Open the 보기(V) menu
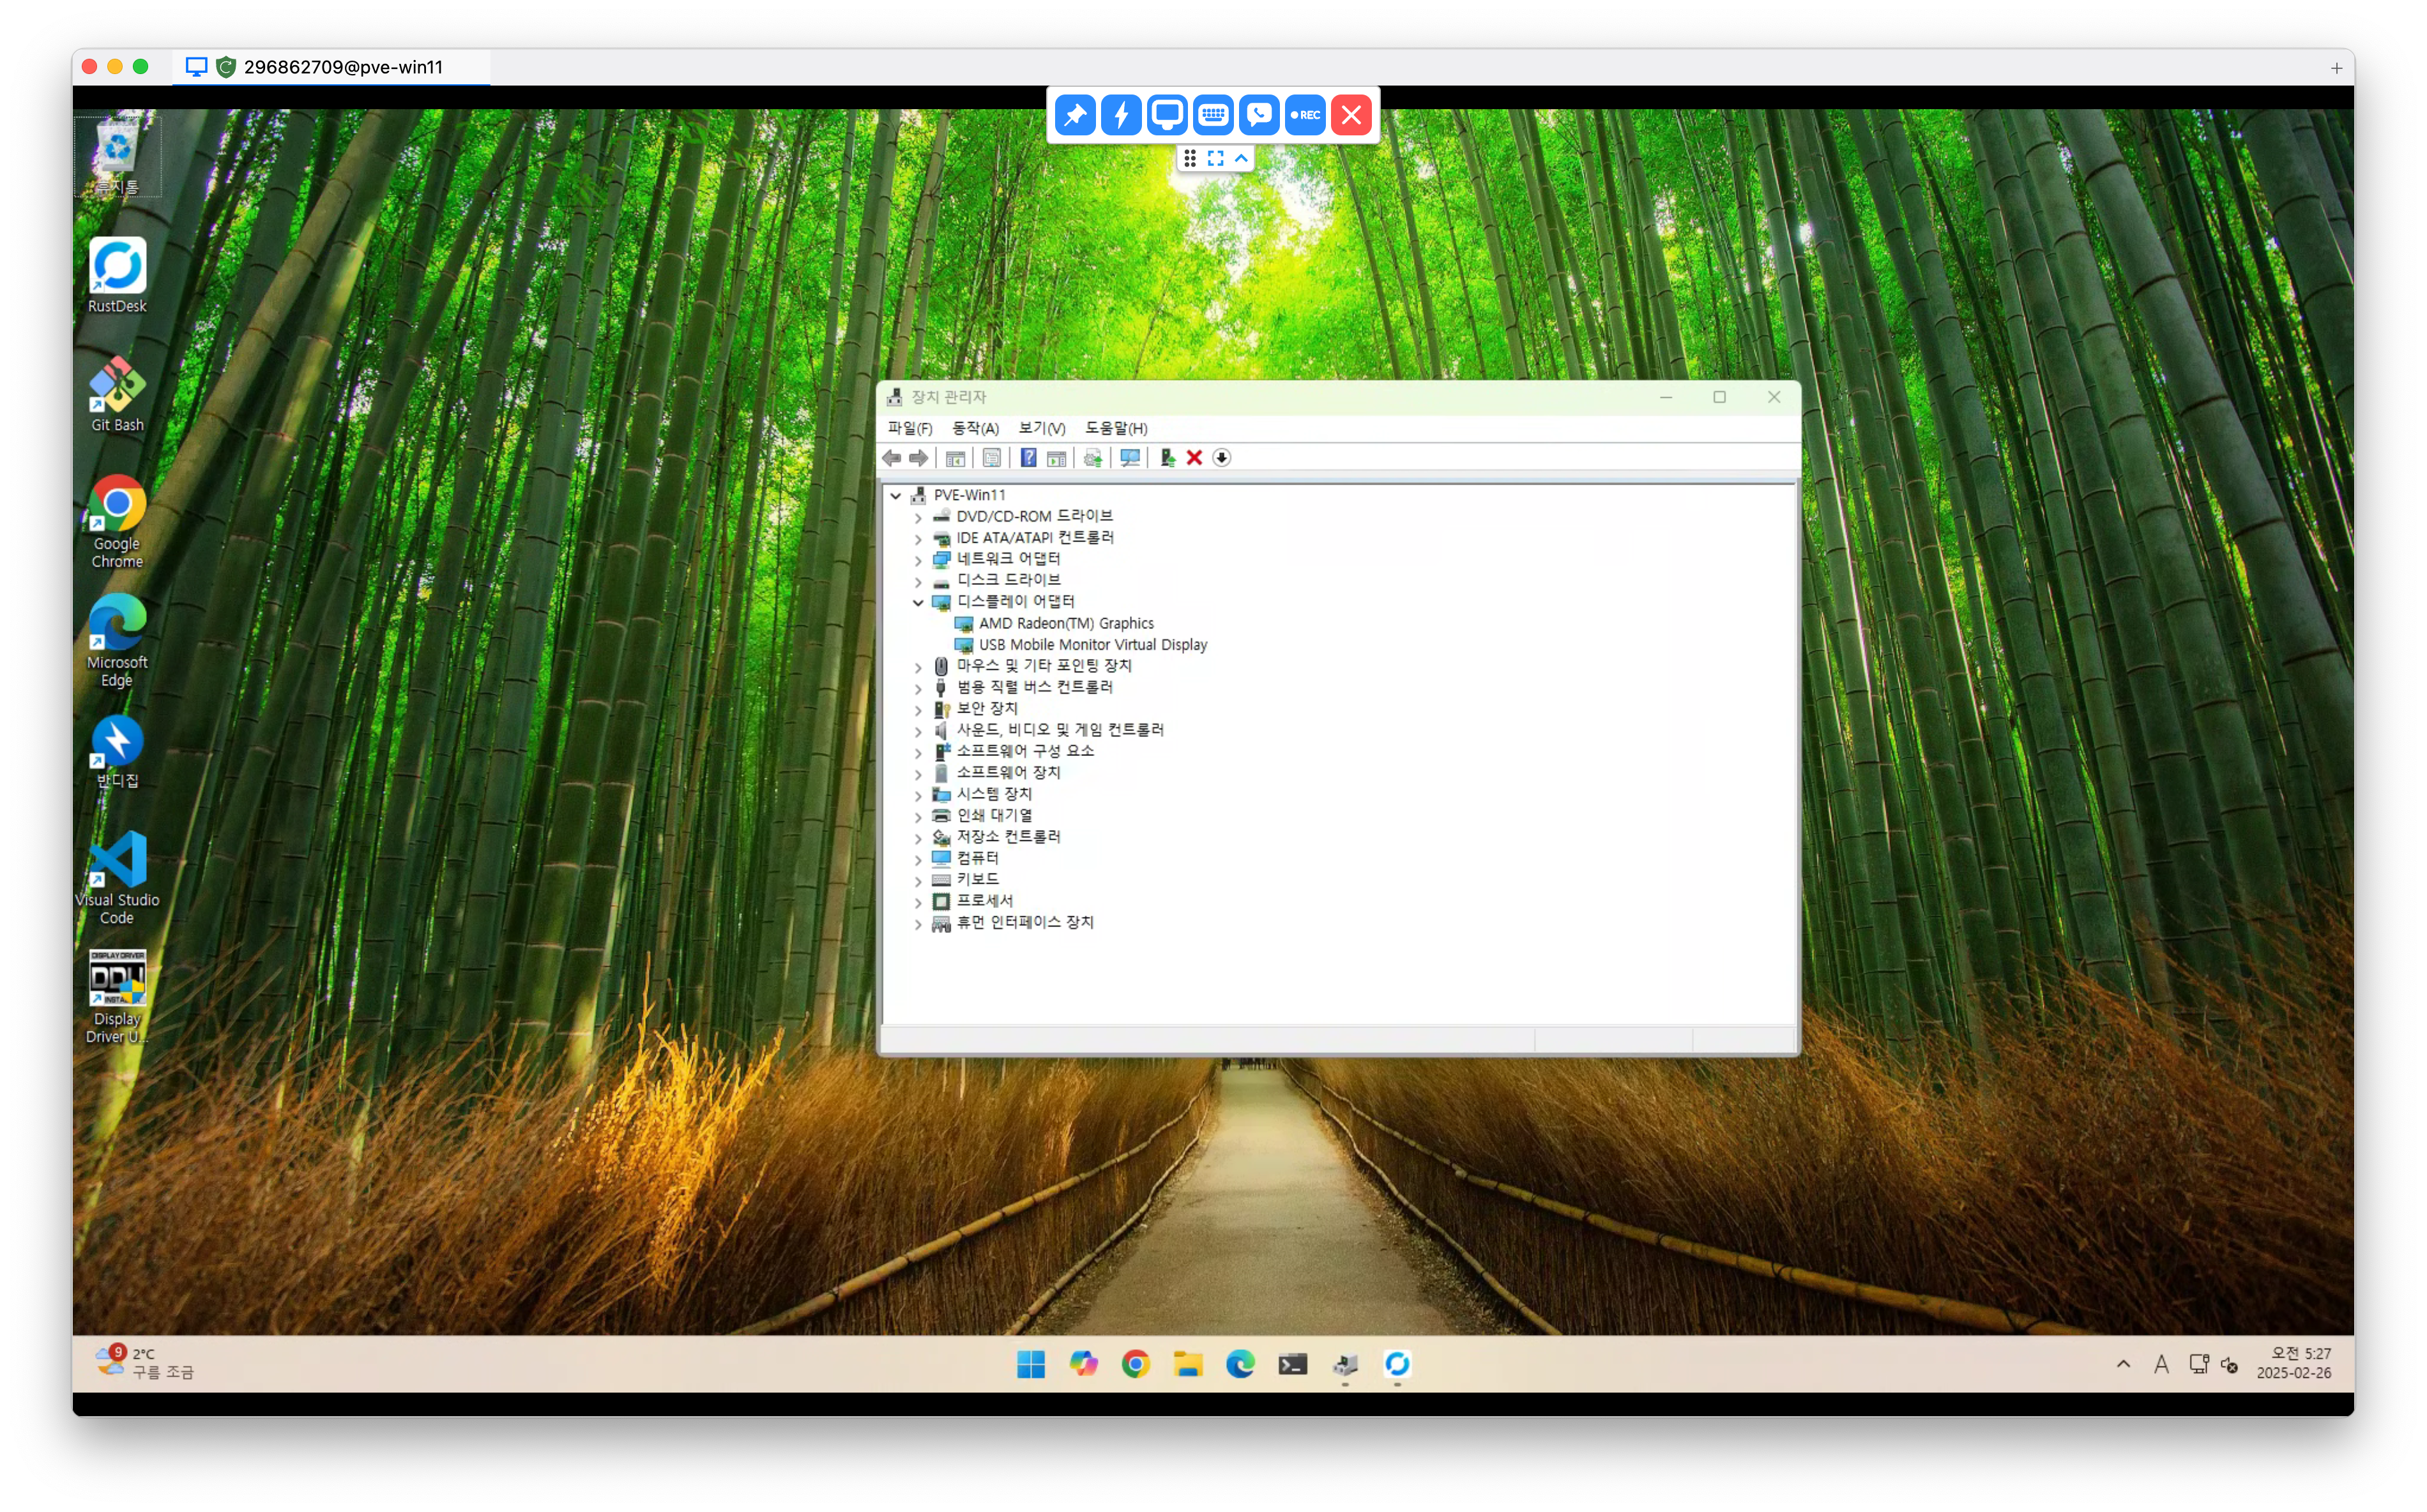The image size is (2427, 1512). [x=1041, y=428]
